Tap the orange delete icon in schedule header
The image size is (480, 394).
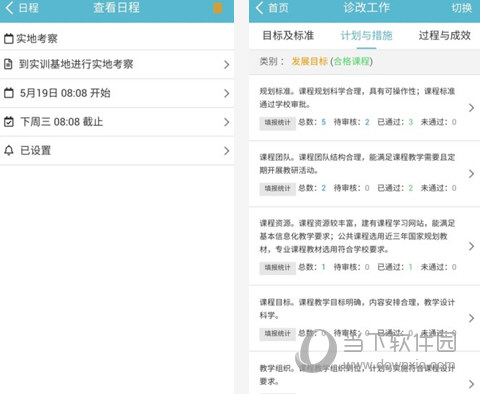pyautogui.click(x=218, y=8)
